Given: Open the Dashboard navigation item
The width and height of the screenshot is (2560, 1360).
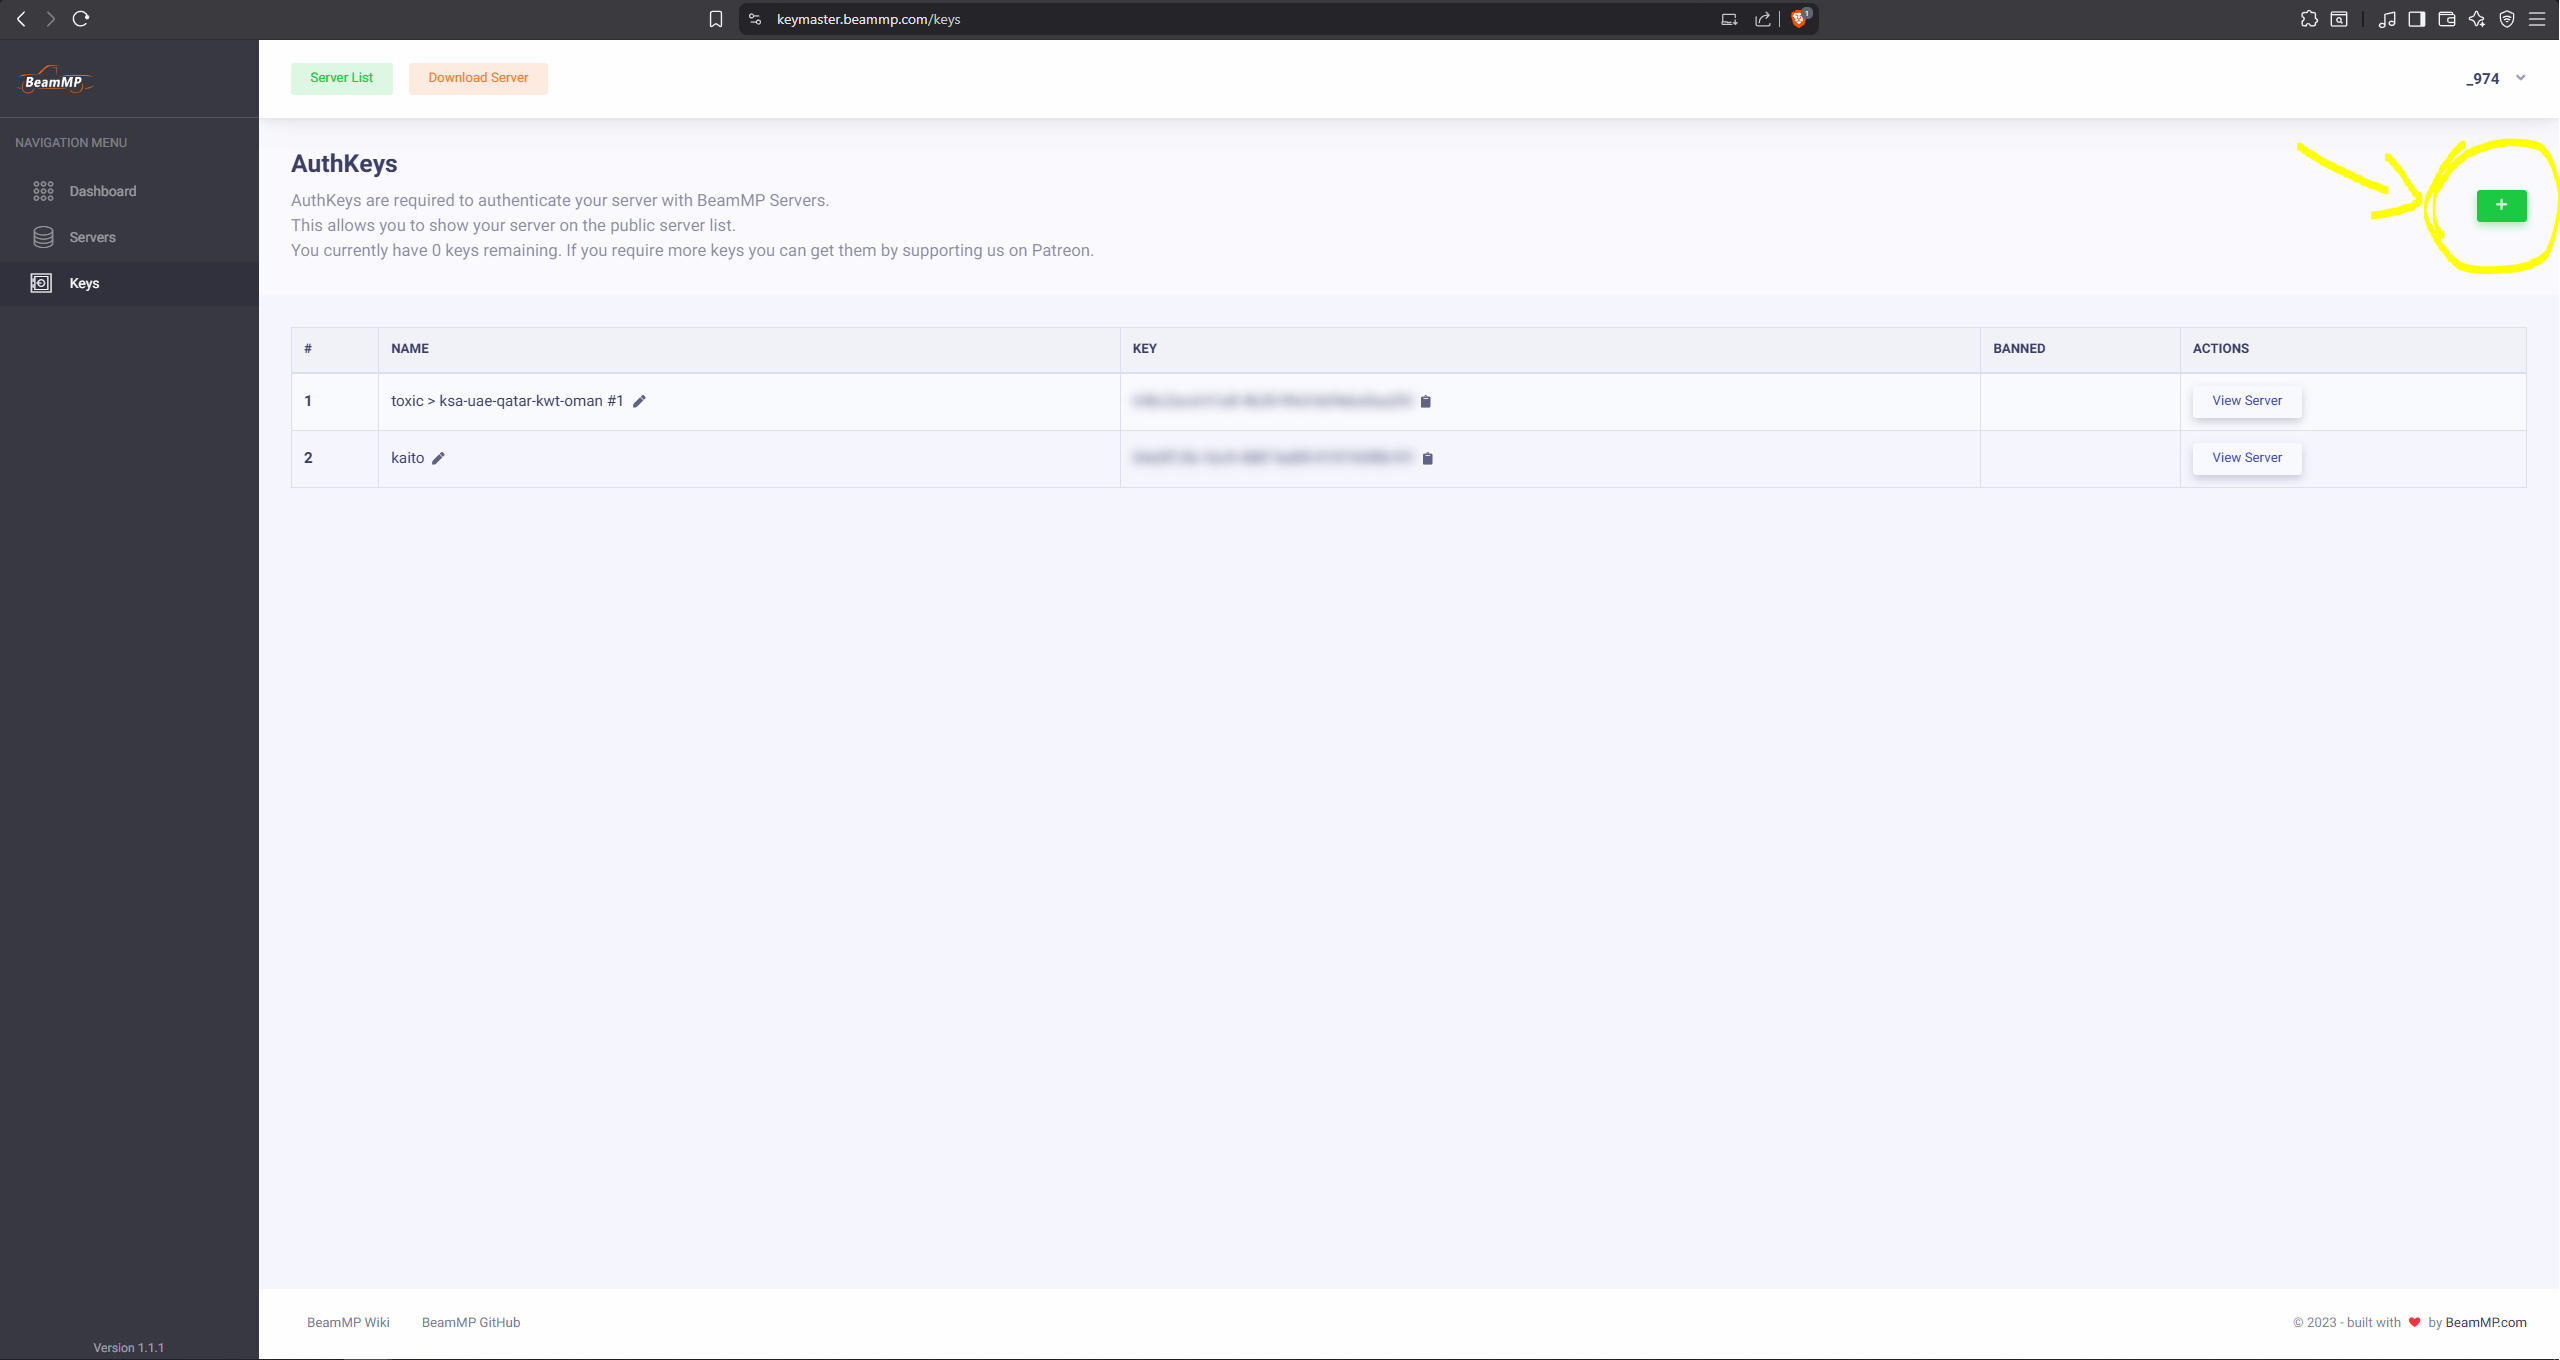Looking at the screenshot, I should tap(102, 191).
